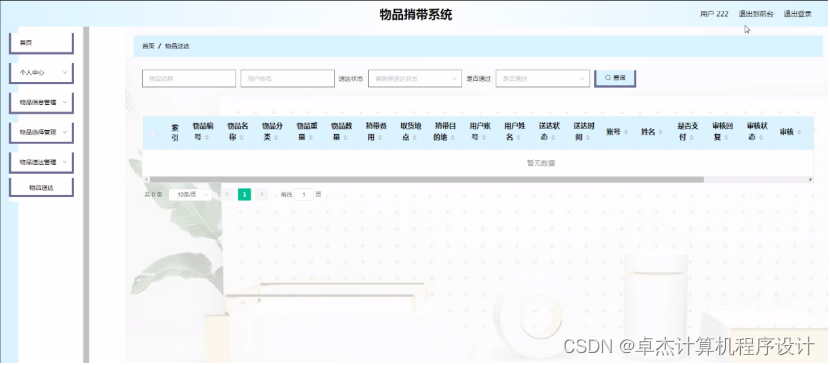Sort by 物品分类 column sort icon
Image resolution: width=830 pixels, height=365 pixels.
(276, 137)
